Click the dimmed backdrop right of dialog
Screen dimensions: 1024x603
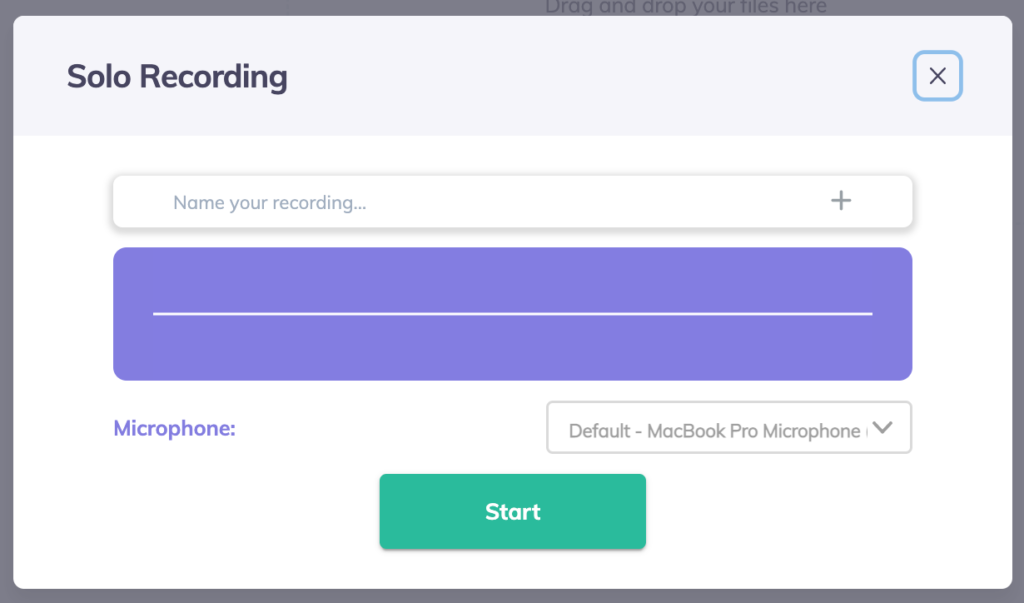1018,300
